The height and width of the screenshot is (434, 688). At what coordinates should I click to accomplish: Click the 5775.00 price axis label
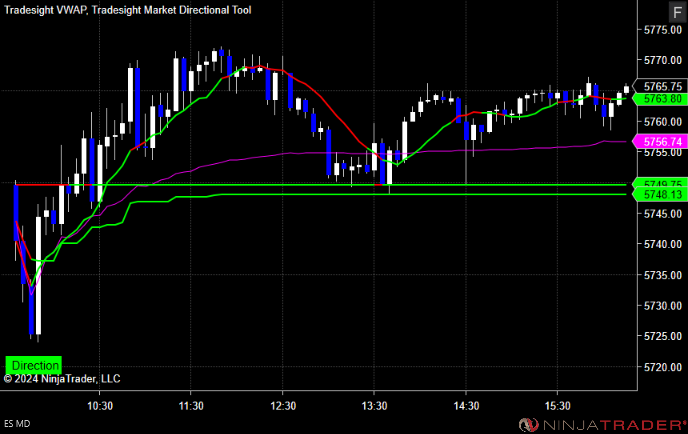click(663, 30)
